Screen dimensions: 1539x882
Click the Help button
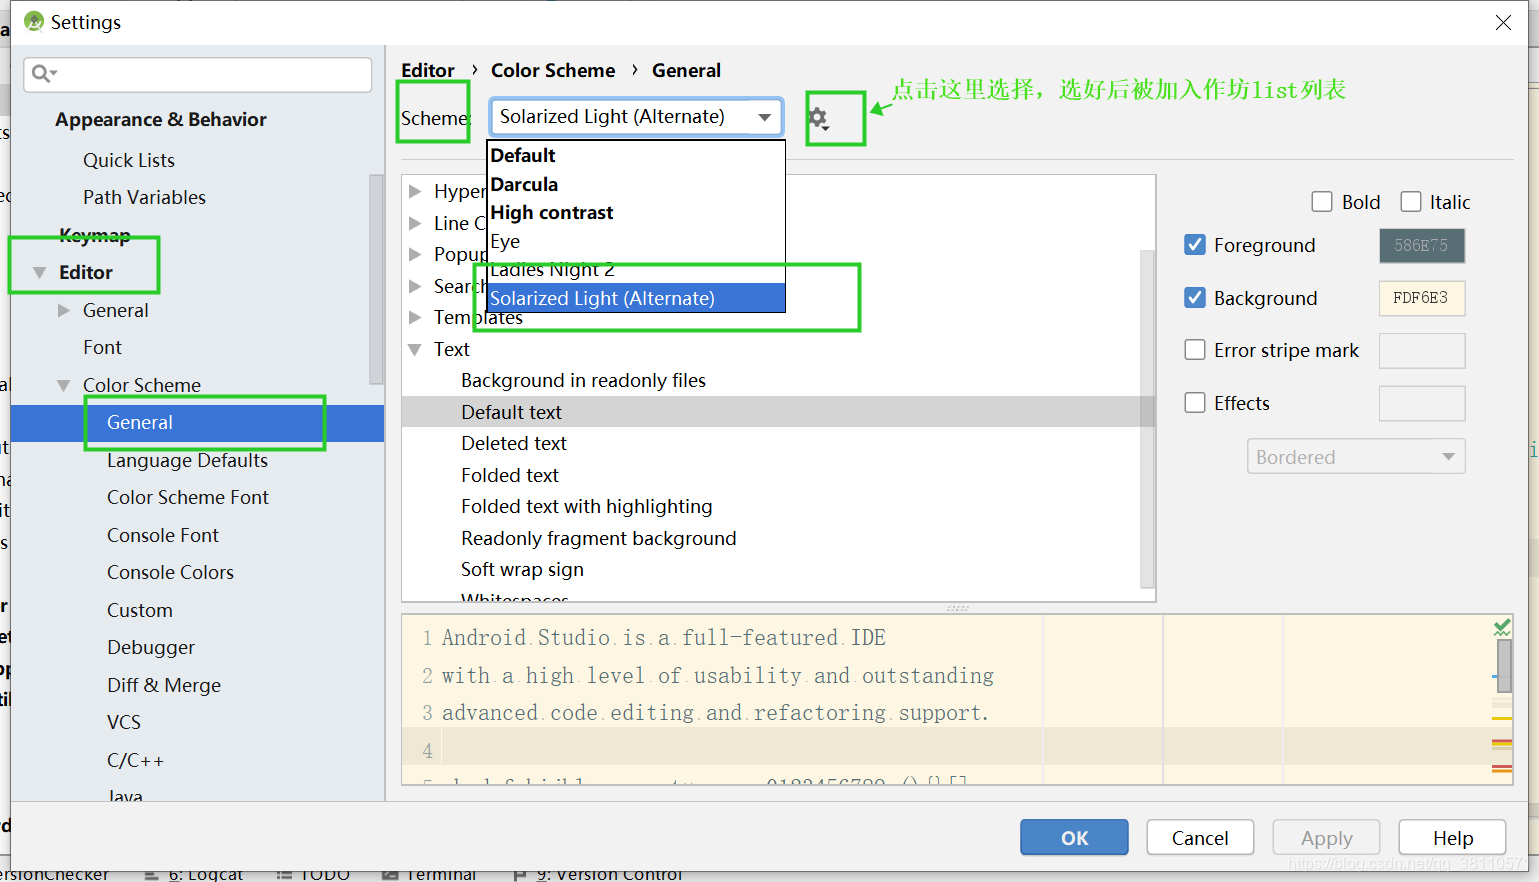click(x=1452, y=838)
